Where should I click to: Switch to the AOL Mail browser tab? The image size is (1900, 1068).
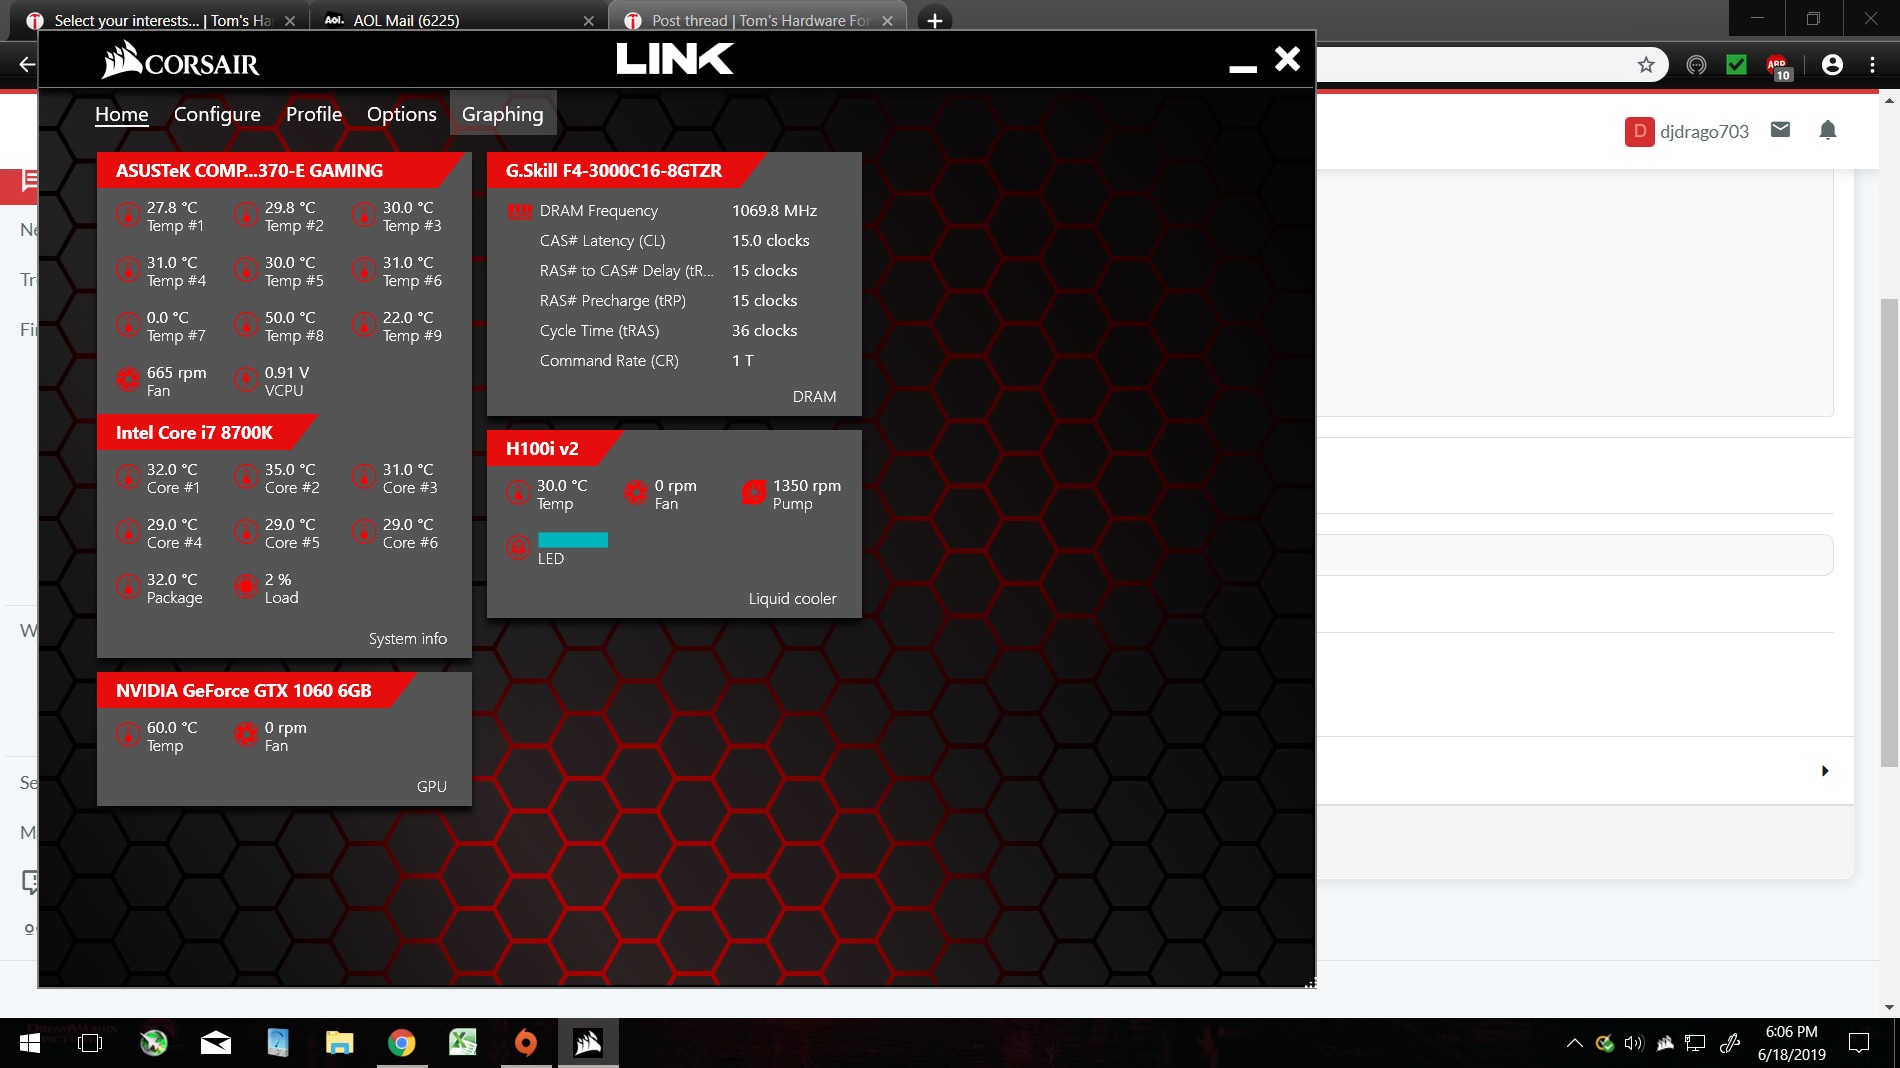pos(456,20)
